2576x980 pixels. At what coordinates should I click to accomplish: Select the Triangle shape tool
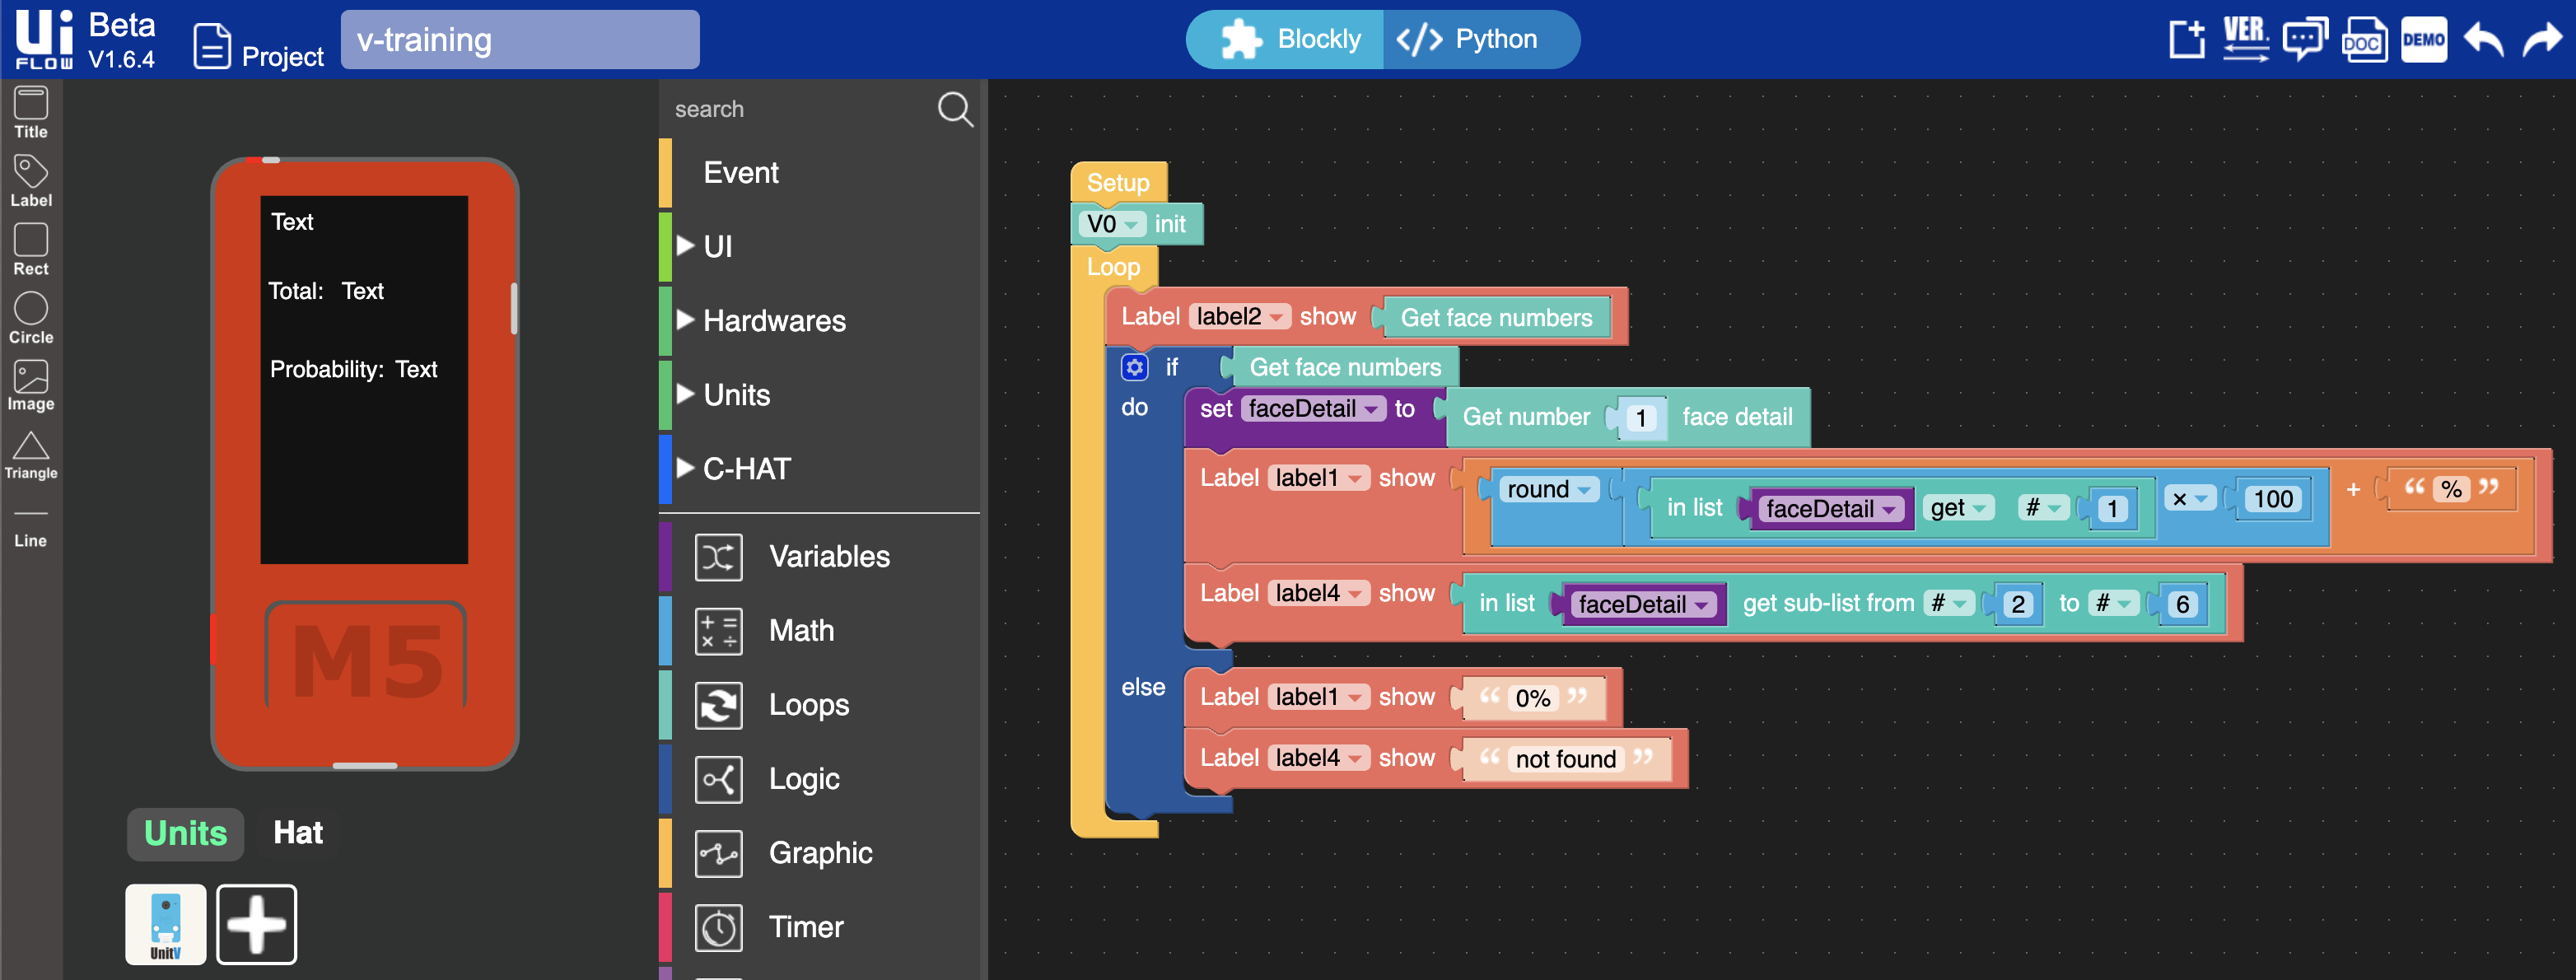pos(30,455)
